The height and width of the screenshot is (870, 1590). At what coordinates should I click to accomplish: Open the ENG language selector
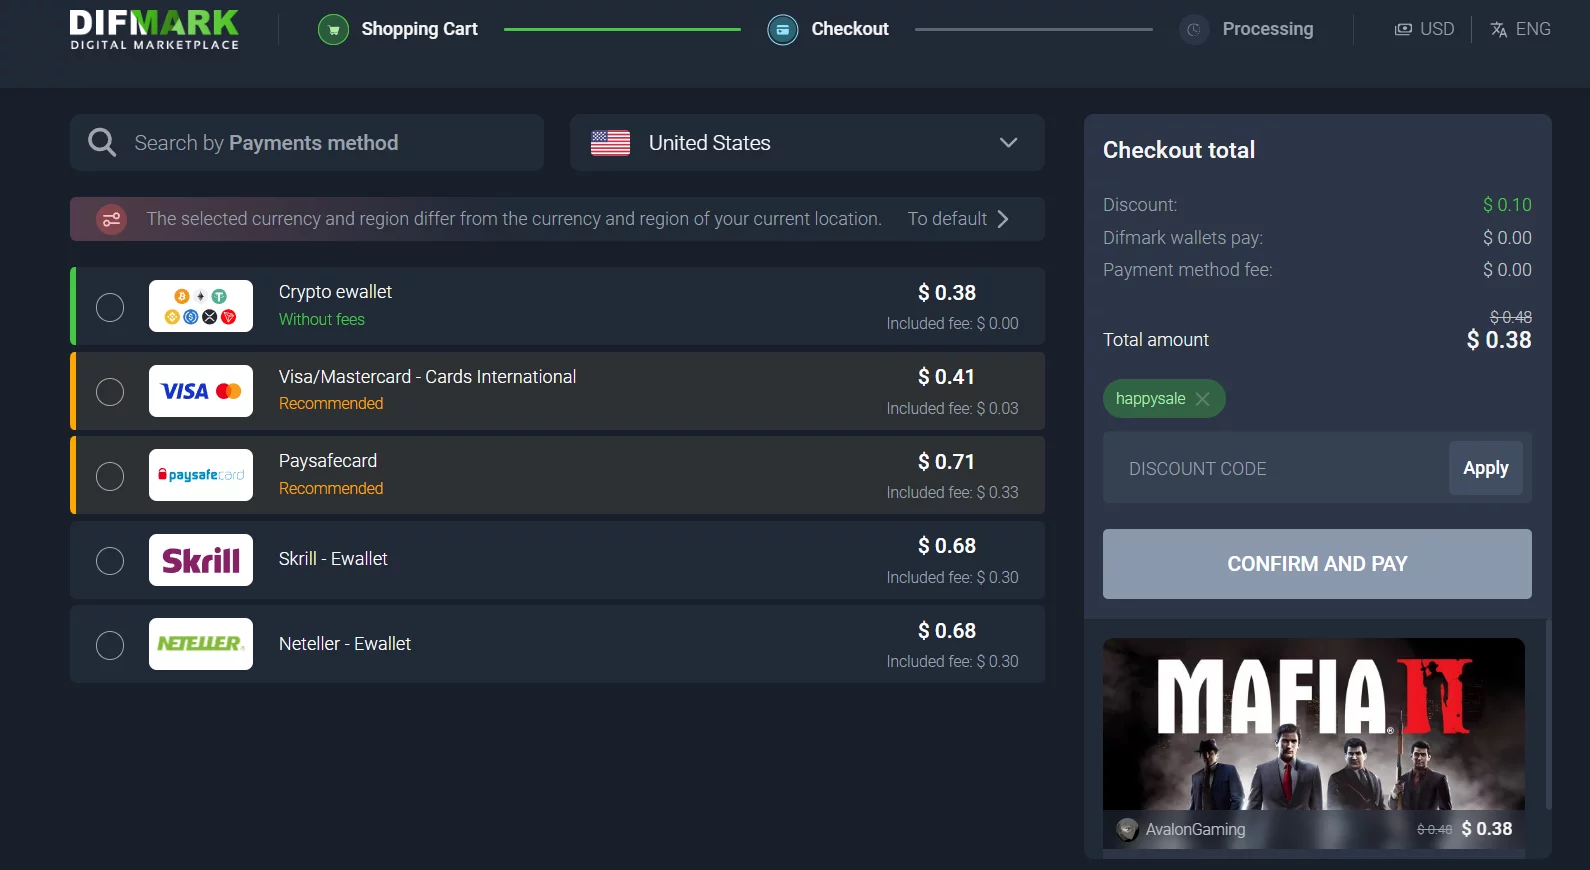click(1520, 29)
